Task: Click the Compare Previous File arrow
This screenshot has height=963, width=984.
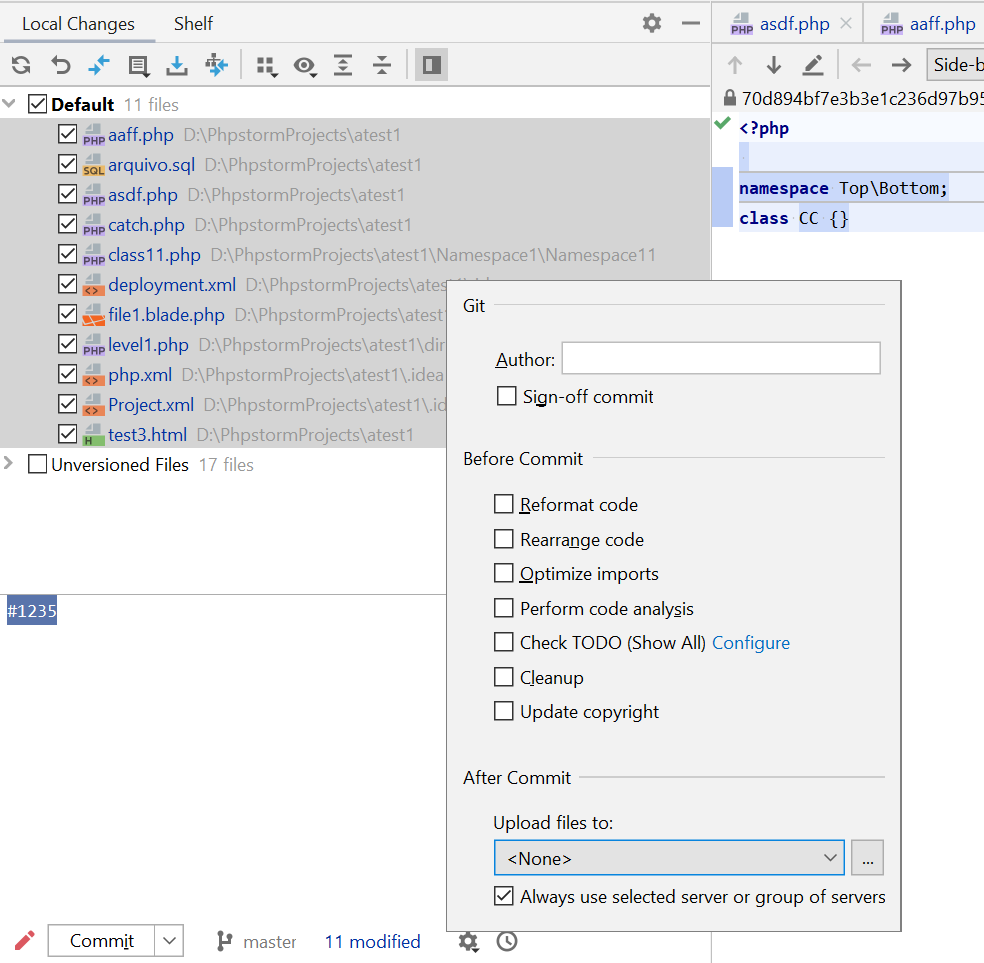Action: coord(862,65)
